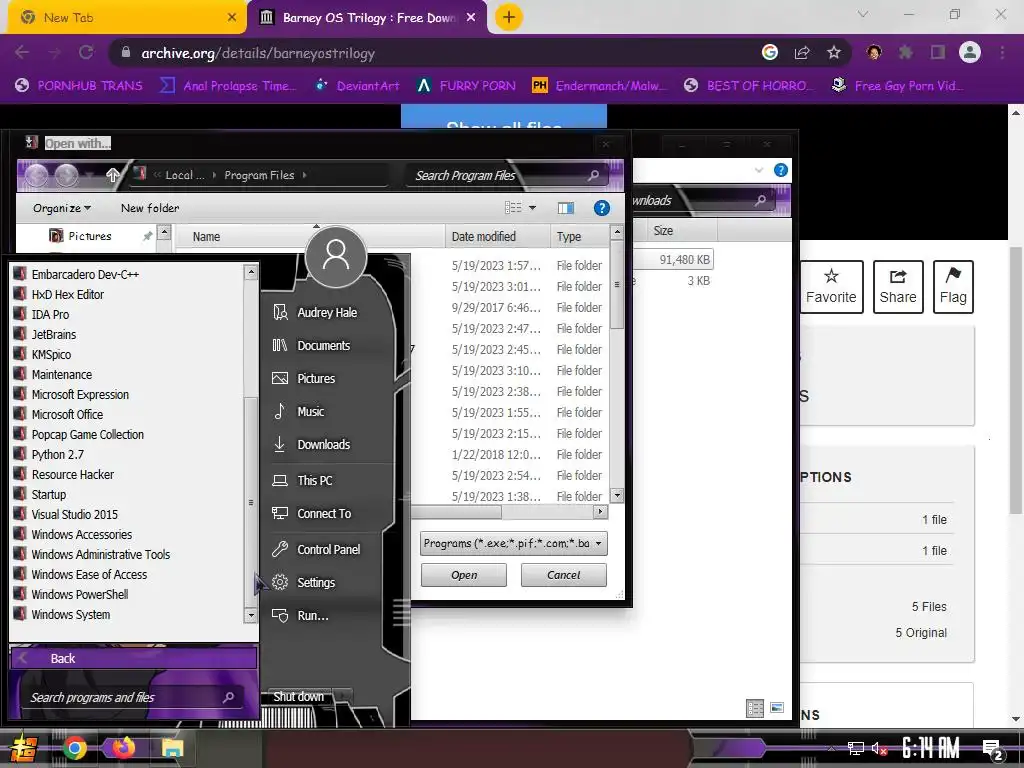1024x768 pixels.
Task: Open Pictures from the Start menu
Action: (x=316, y=378)
